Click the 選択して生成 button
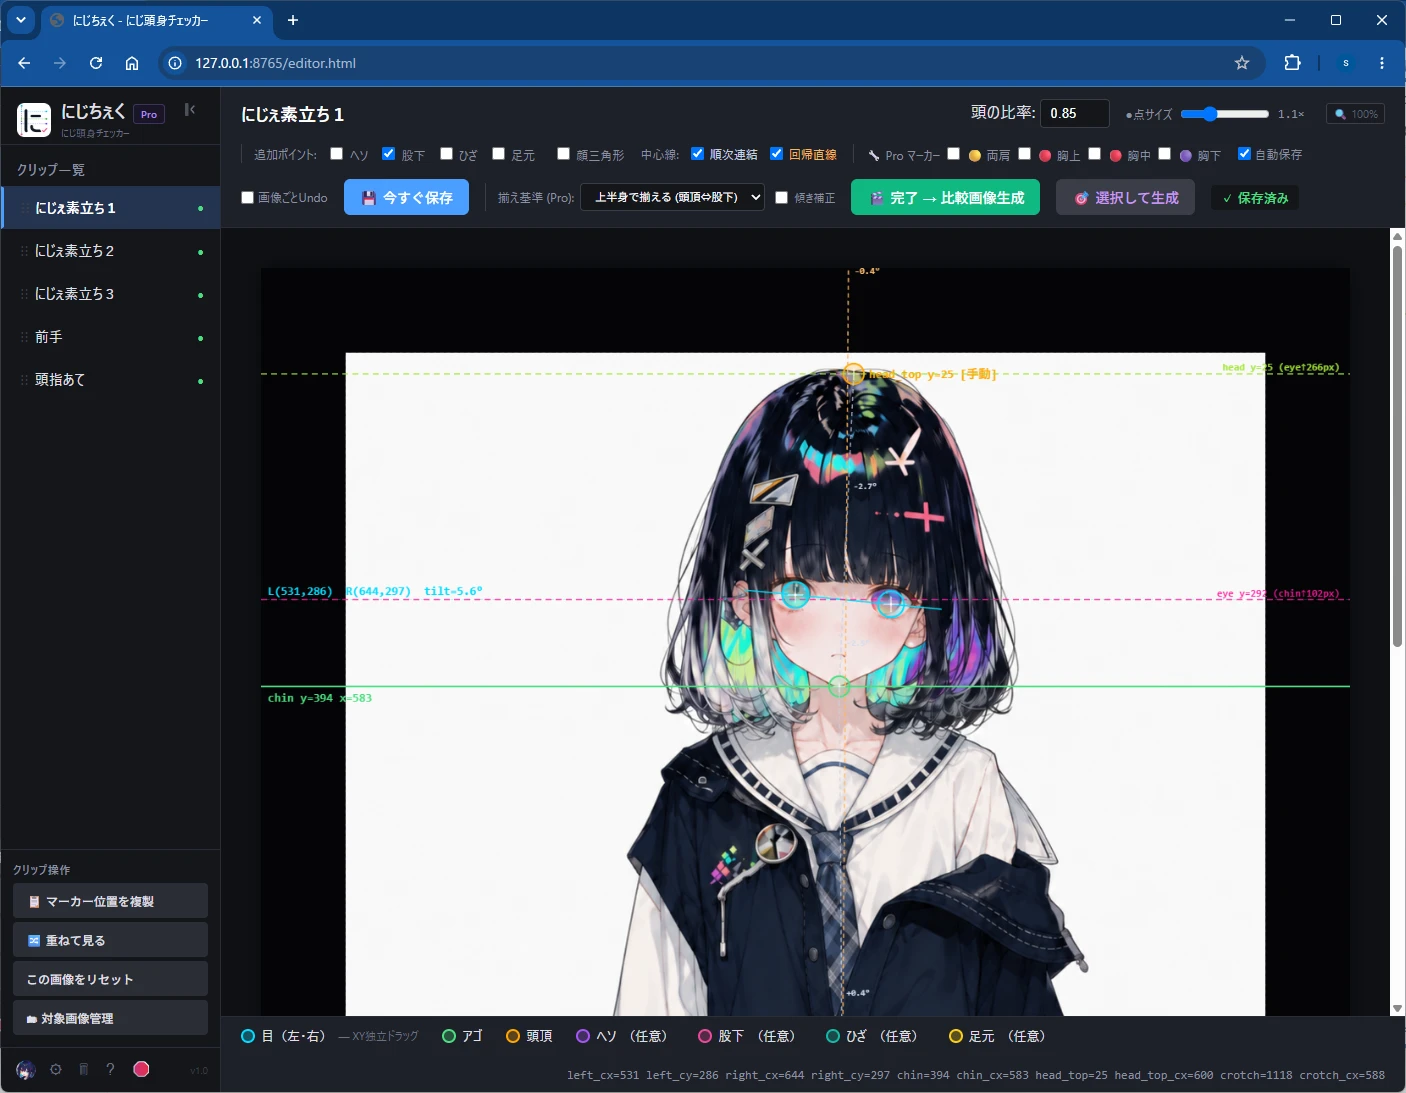Viewport: 1406px width, 1093px height. click(x=1125, y=198)
